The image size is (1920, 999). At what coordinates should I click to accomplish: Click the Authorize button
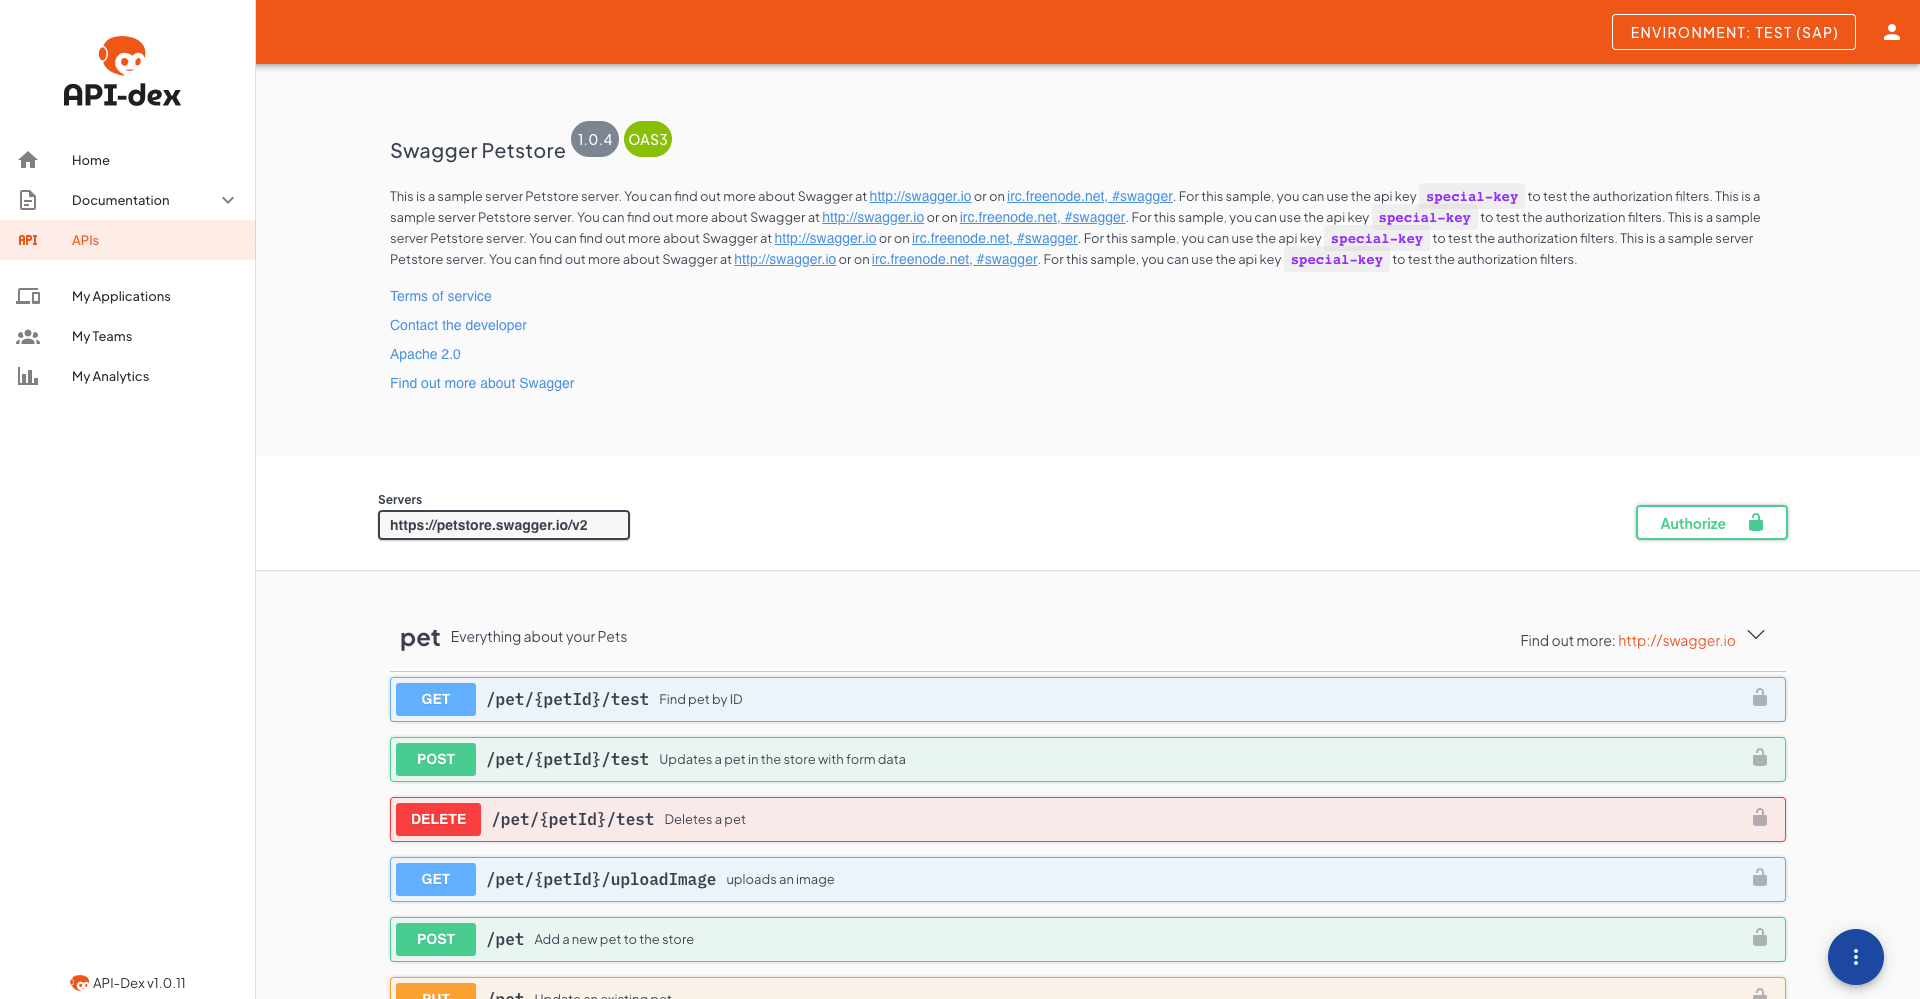(x=1711, y=523)
